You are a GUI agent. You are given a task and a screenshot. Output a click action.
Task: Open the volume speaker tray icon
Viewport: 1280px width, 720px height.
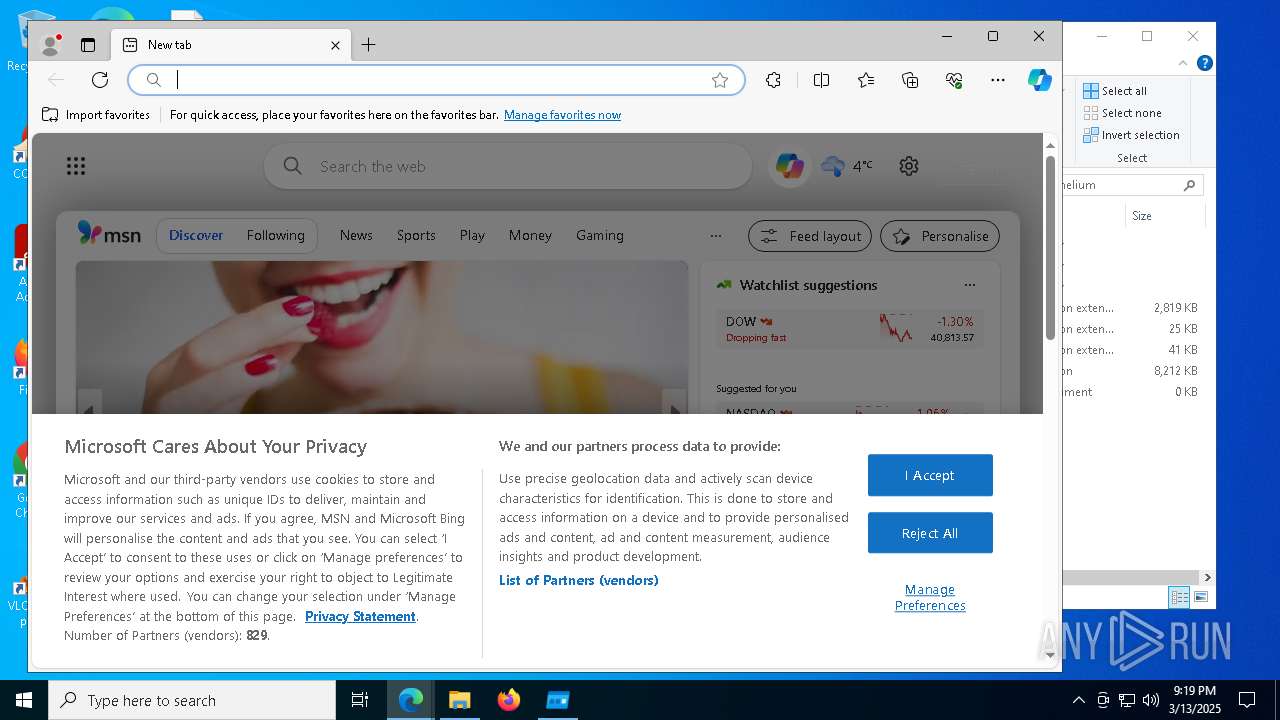click(1151, 700)
